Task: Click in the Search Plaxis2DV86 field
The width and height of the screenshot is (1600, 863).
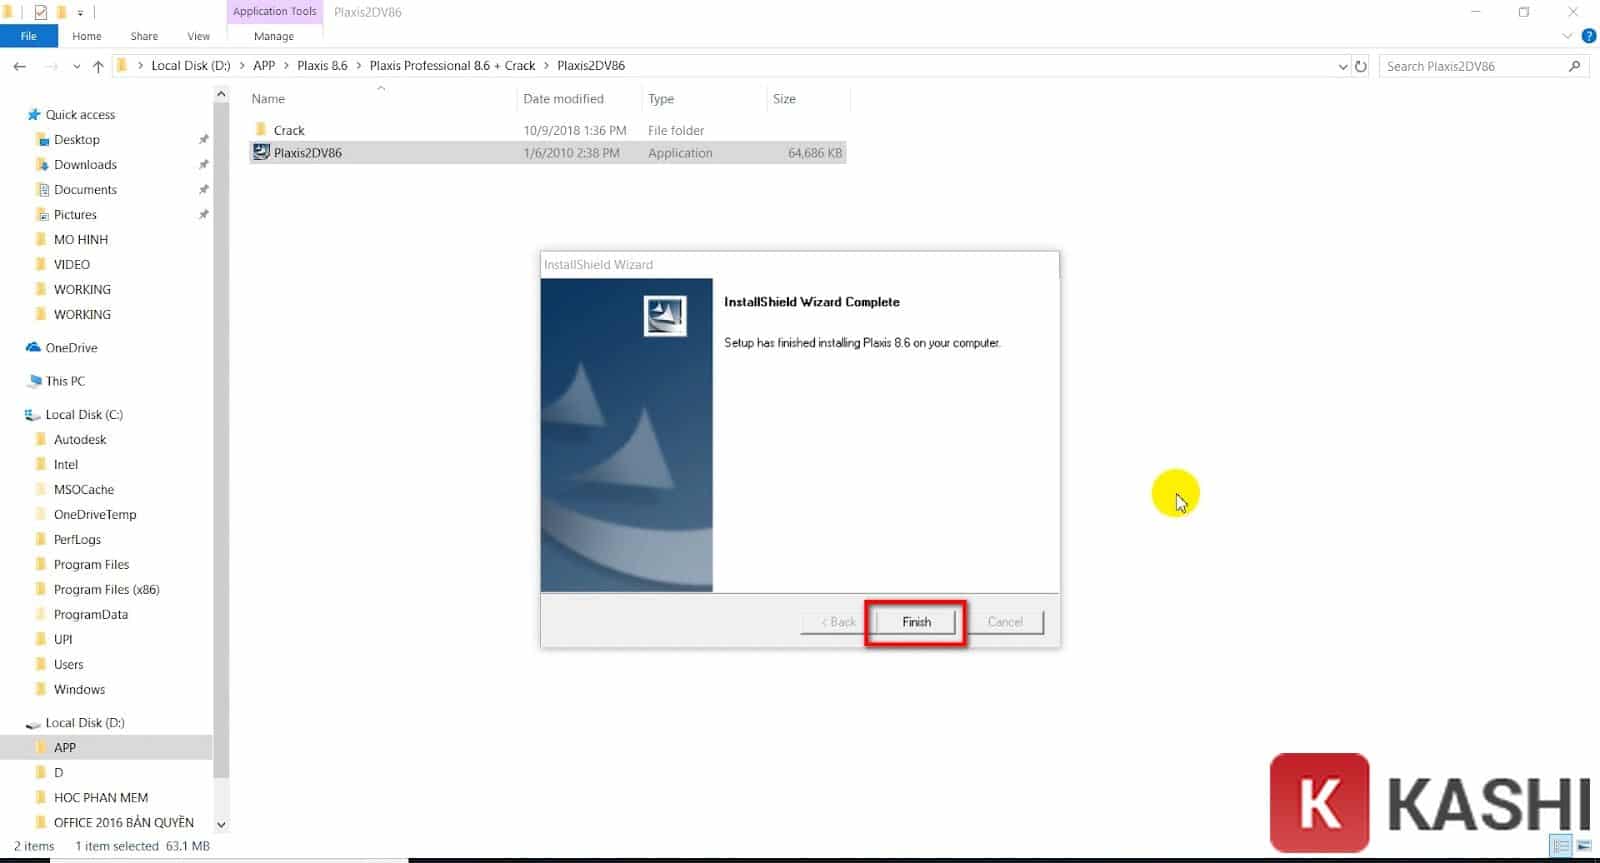Action: tap(1470, 66)
